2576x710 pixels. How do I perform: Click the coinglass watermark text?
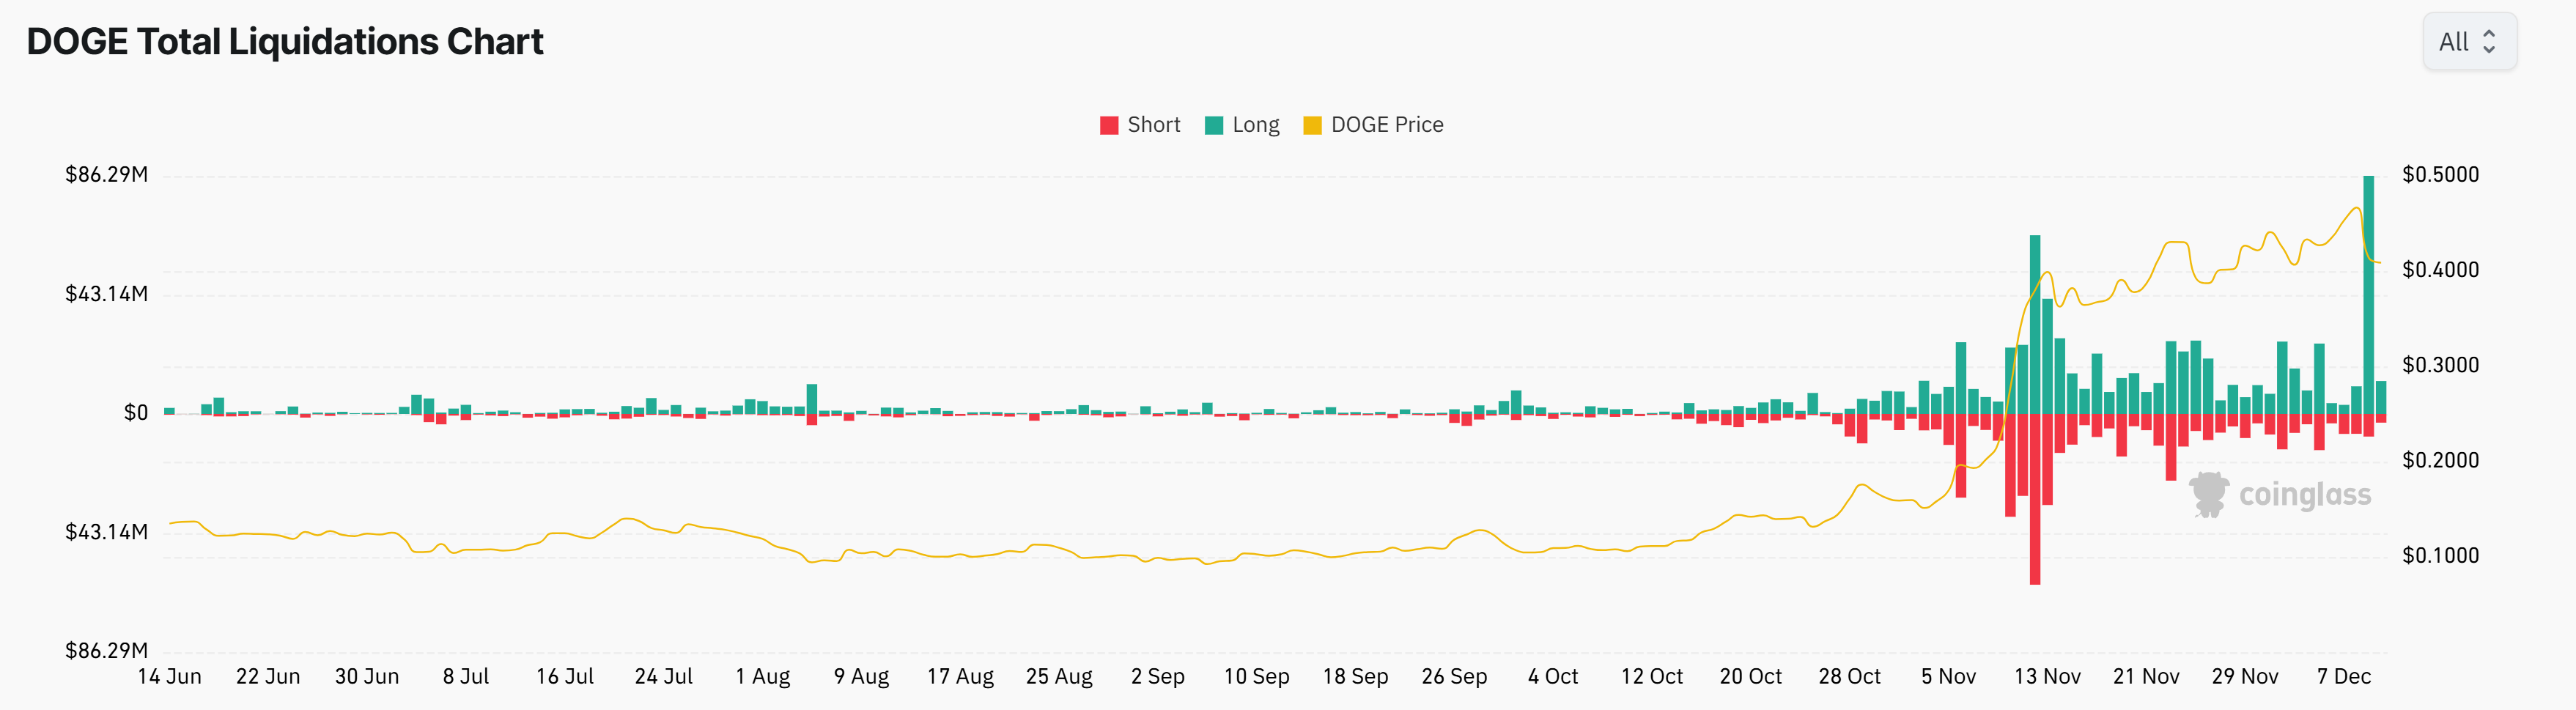tap(2304, 495)
